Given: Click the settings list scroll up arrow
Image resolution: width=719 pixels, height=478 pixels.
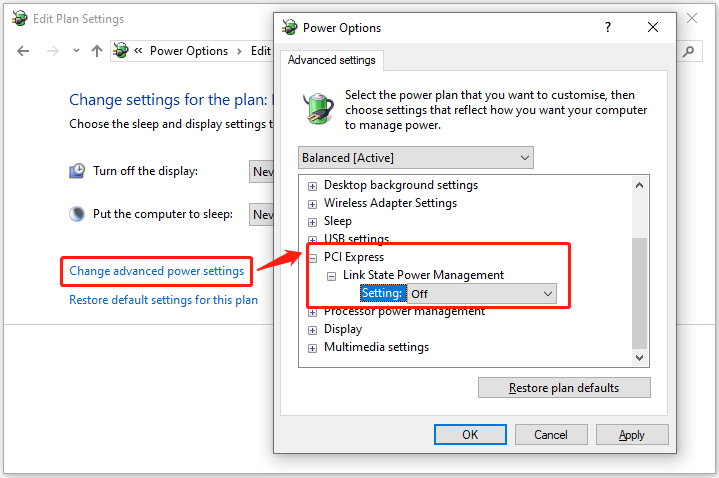Looking at the screenshot, I should click(x=639, y=185).
